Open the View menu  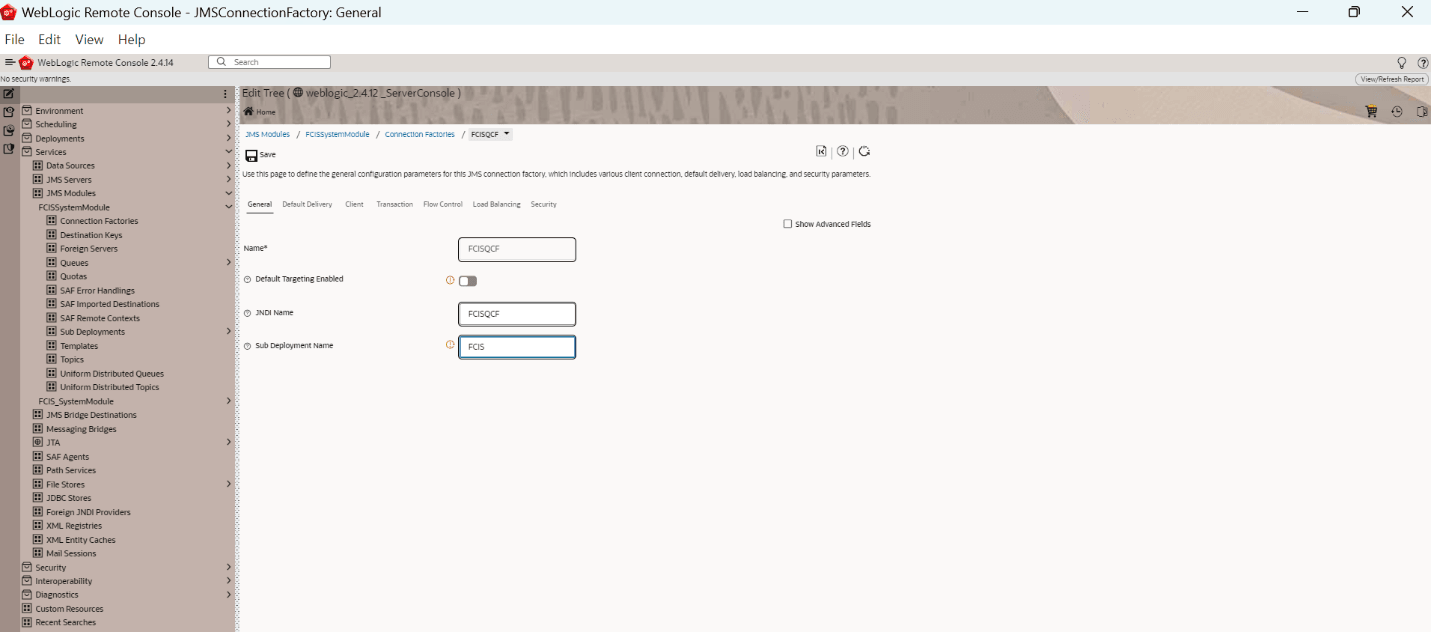click(89, 39)
